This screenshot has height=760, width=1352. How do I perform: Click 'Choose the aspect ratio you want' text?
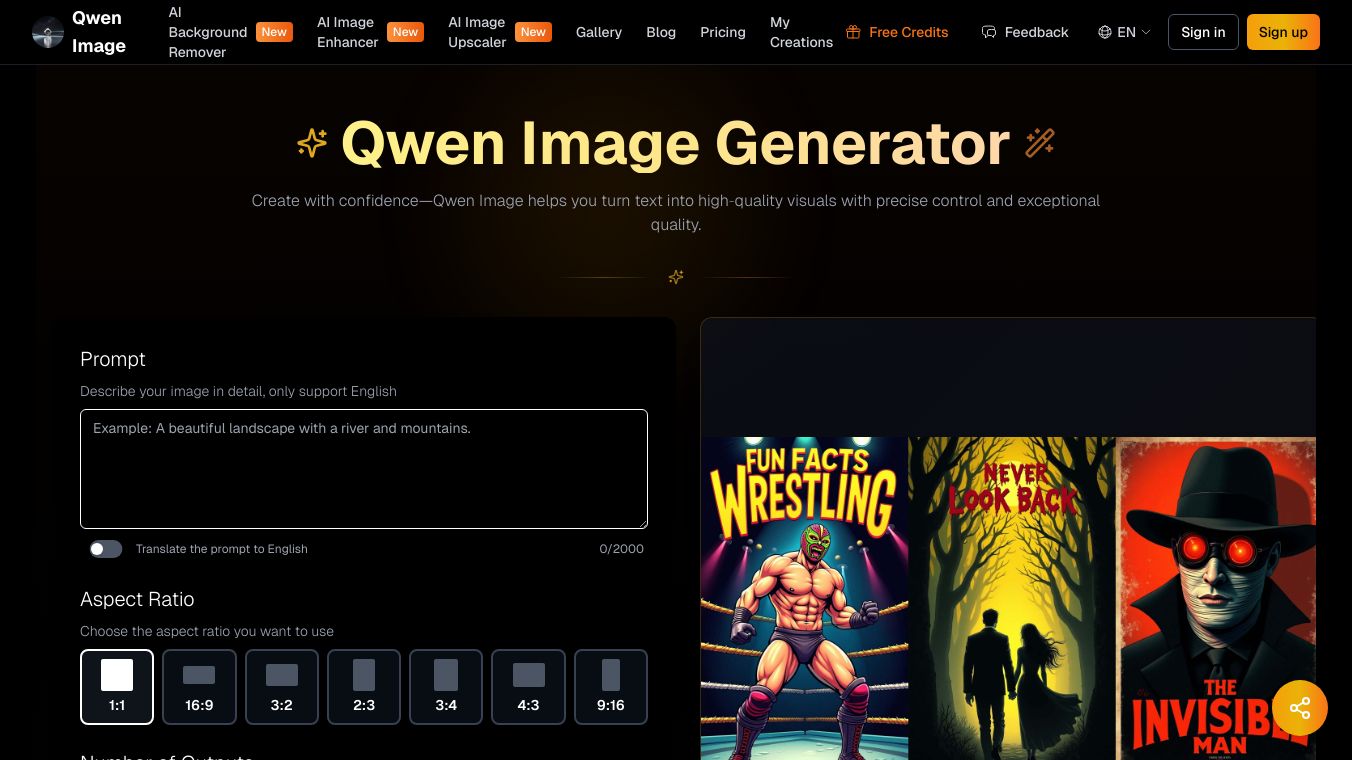(207, 631)
